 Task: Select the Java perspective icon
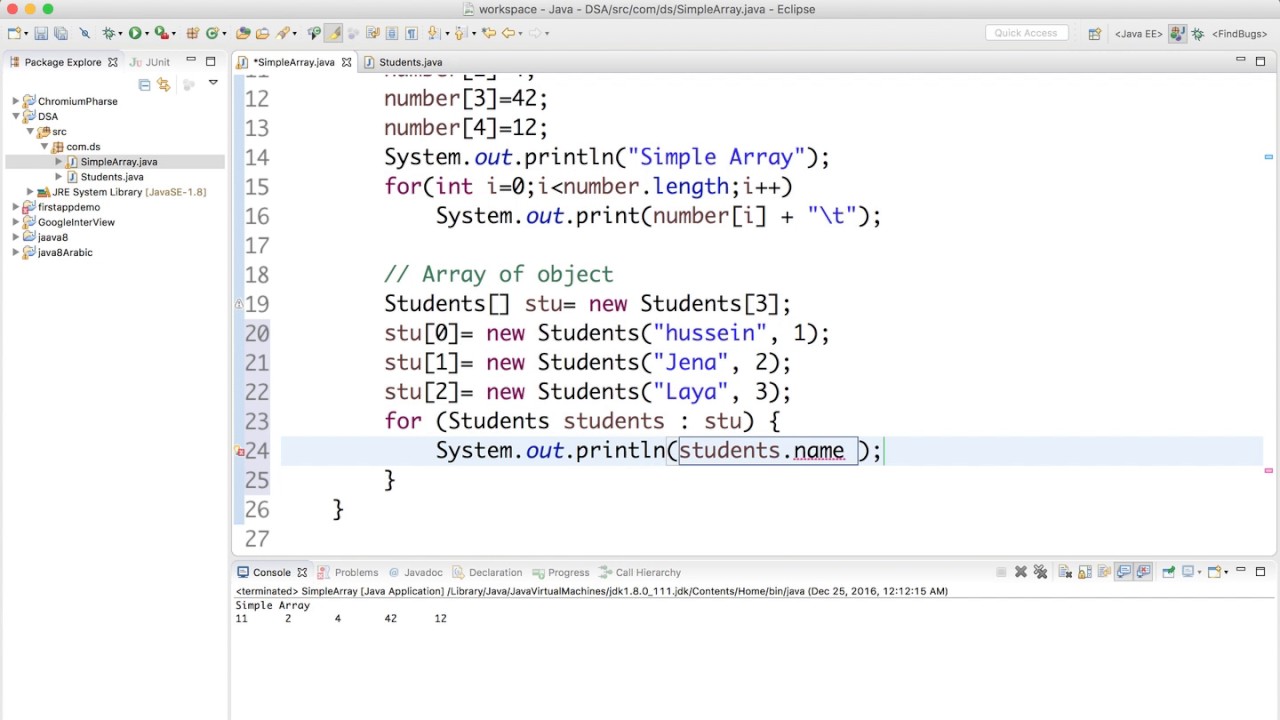[1177, 33]
